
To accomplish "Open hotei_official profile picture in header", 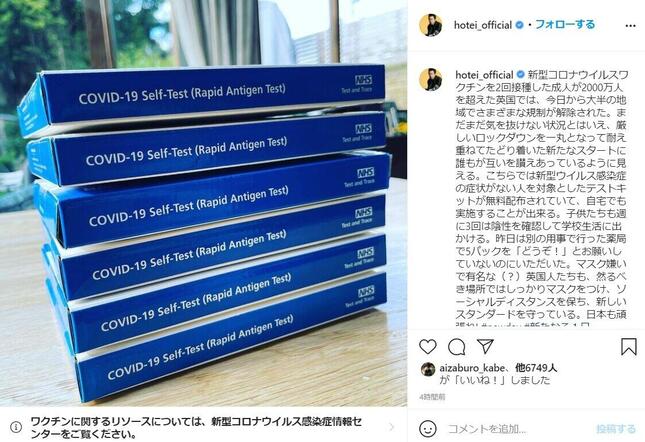I will click(431, 25).
